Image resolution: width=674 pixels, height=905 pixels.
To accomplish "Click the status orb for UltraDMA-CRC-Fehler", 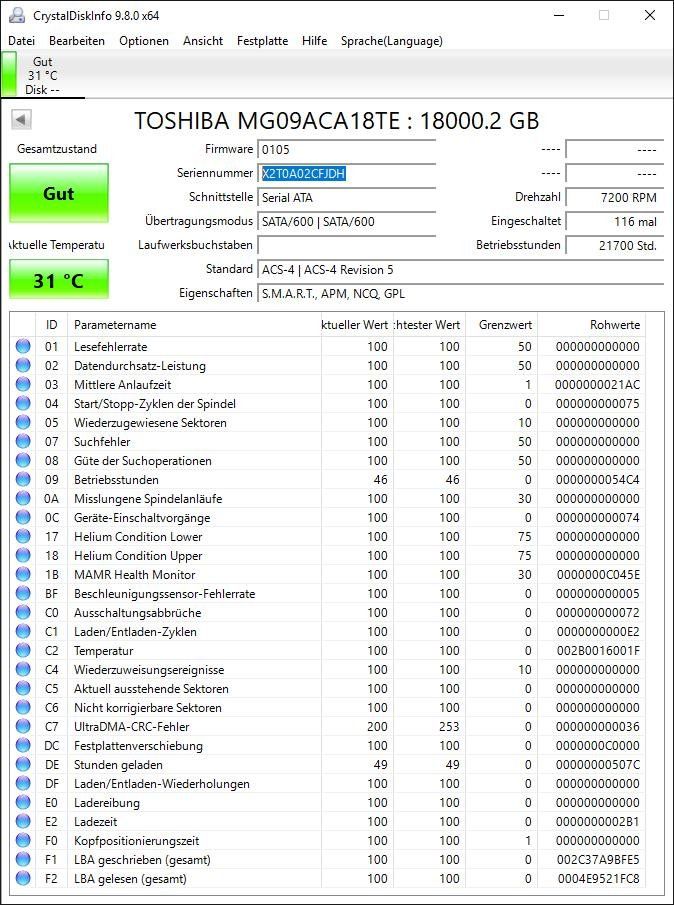I will [23, 727].
